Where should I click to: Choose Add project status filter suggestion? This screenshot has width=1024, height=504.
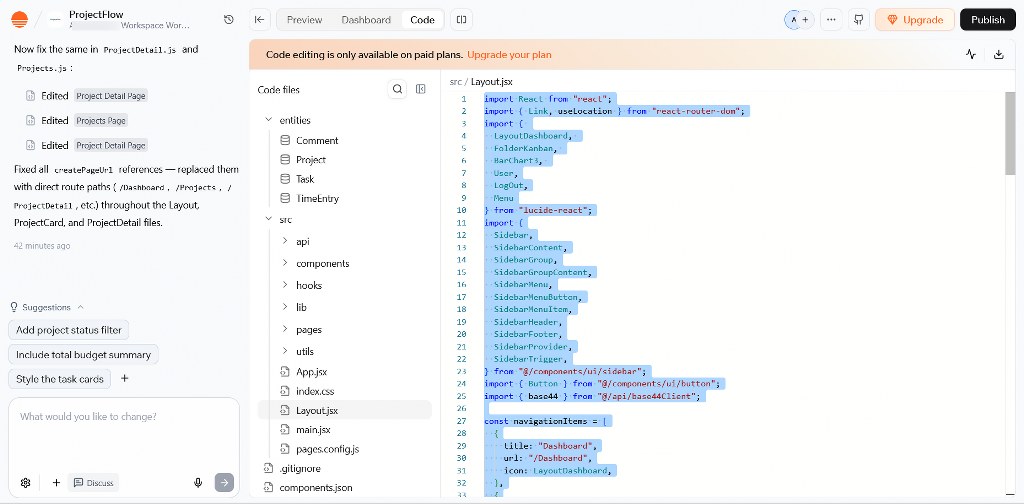[69, 330]
